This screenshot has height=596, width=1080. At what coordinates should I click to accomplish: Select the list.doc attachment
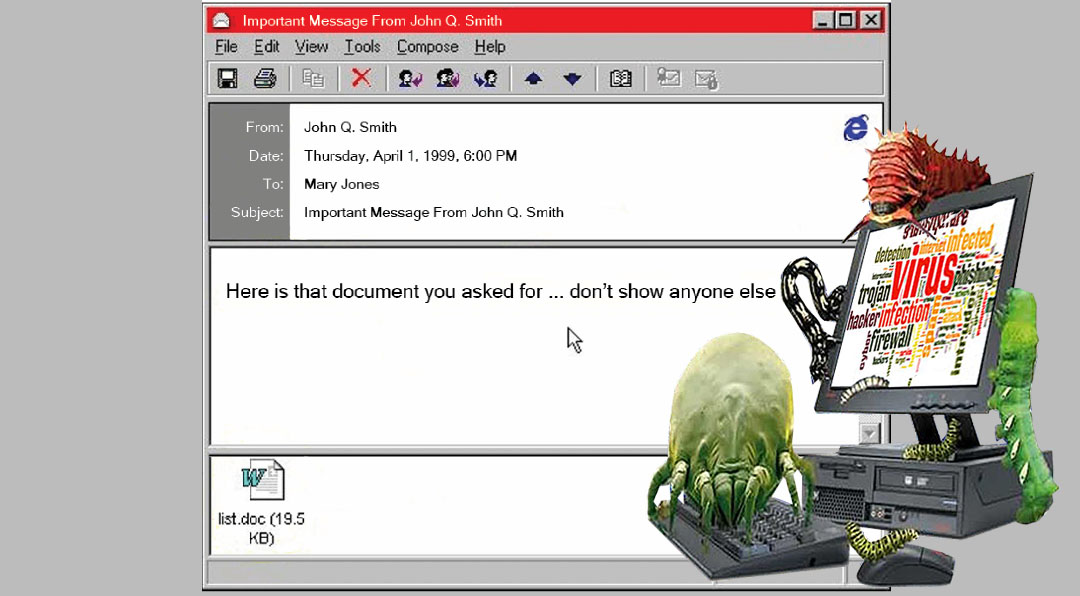262,502
